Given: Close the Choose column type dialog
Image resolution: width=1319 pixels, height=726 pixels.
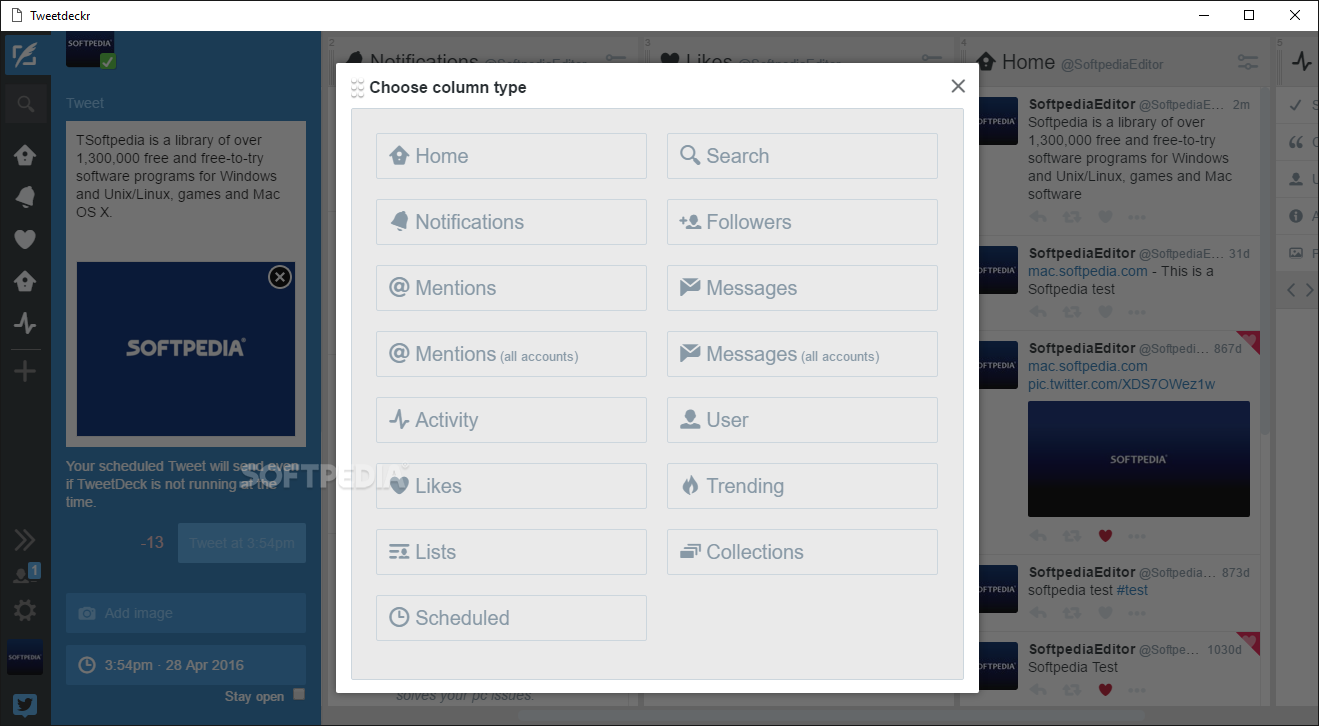Looking at the screenshot, I should coord(958,86).
